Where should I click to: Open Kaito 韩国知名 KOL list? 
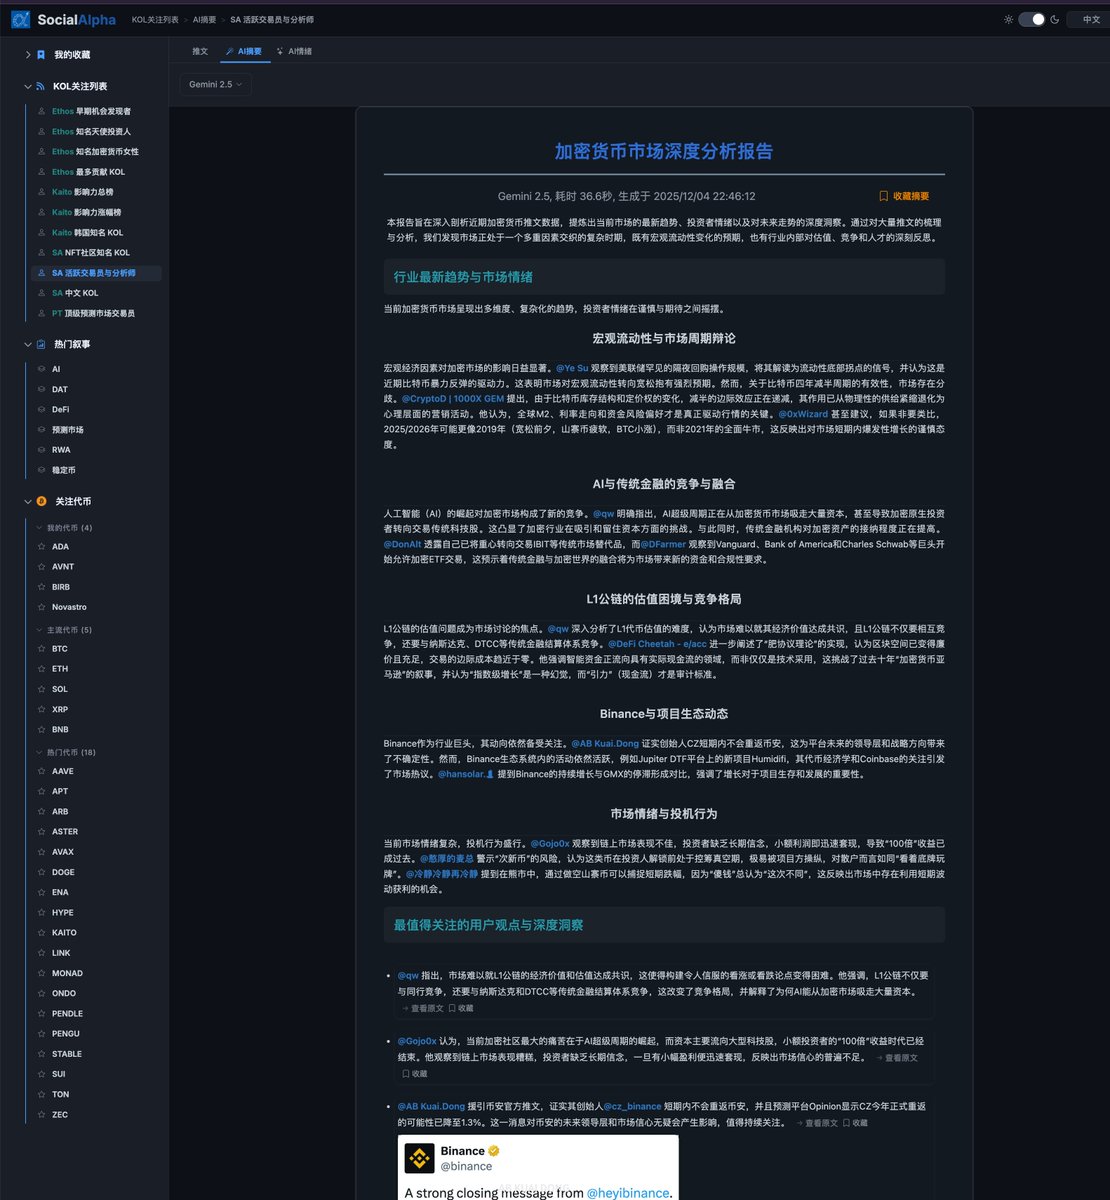88,233
